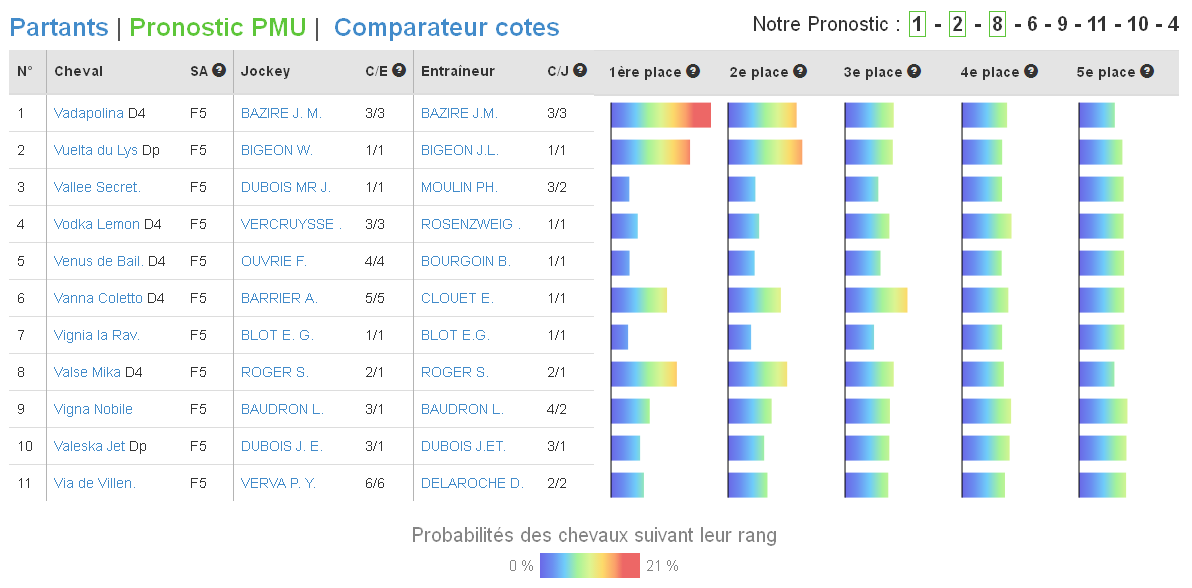
Task: Click Vadapolina's 1ère place probability bar
Action: (x=661, y=115)
